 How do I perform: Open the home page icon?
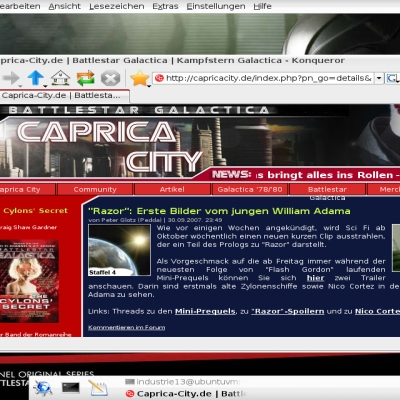click(x=60, y=78)
